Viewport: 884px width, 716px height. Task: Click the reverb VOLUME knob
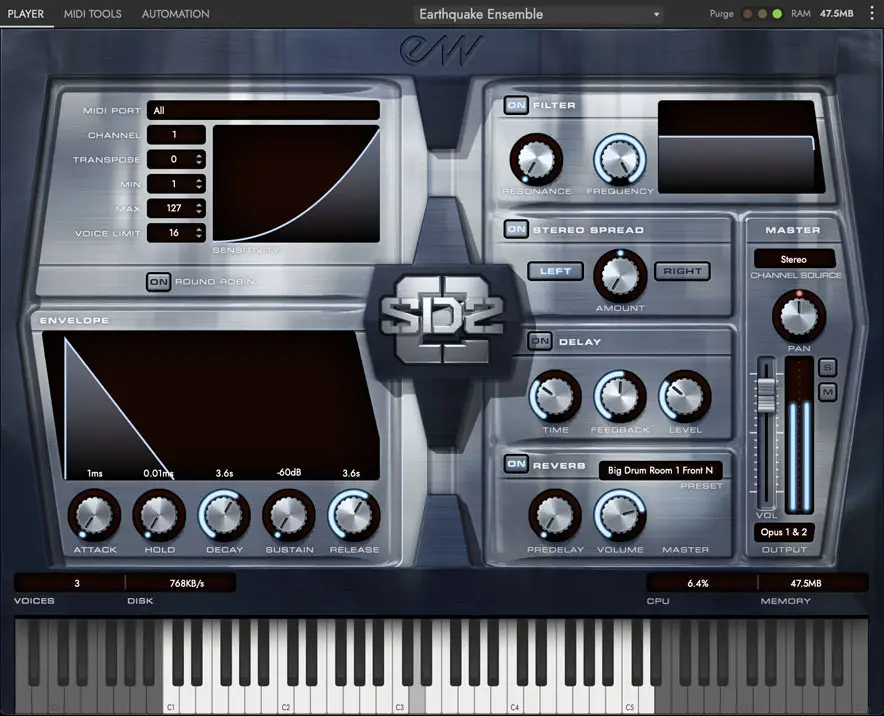(x=620, y=515)
